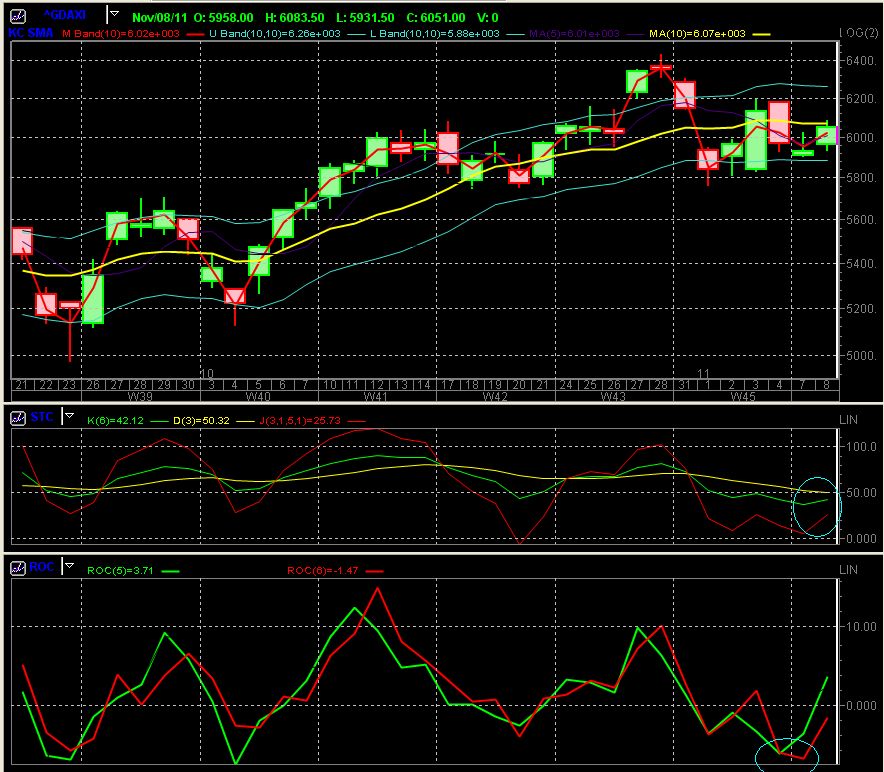Click the day 8 cell at axis end
Screen dimensions: 884x772
(x=826, y=385)
